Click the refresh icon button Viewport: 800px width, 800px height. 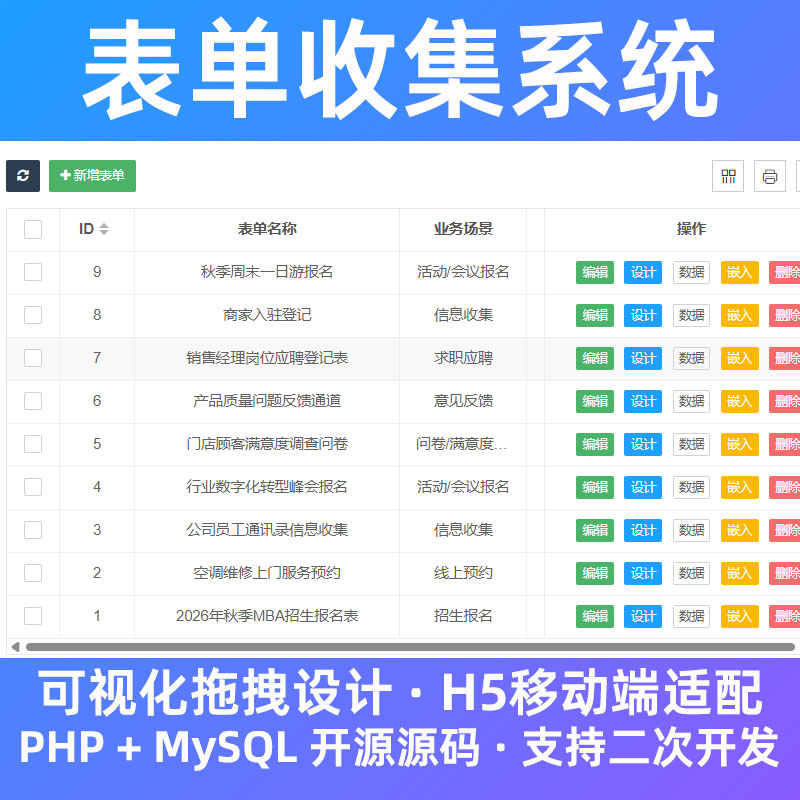(x=23, y=176)
